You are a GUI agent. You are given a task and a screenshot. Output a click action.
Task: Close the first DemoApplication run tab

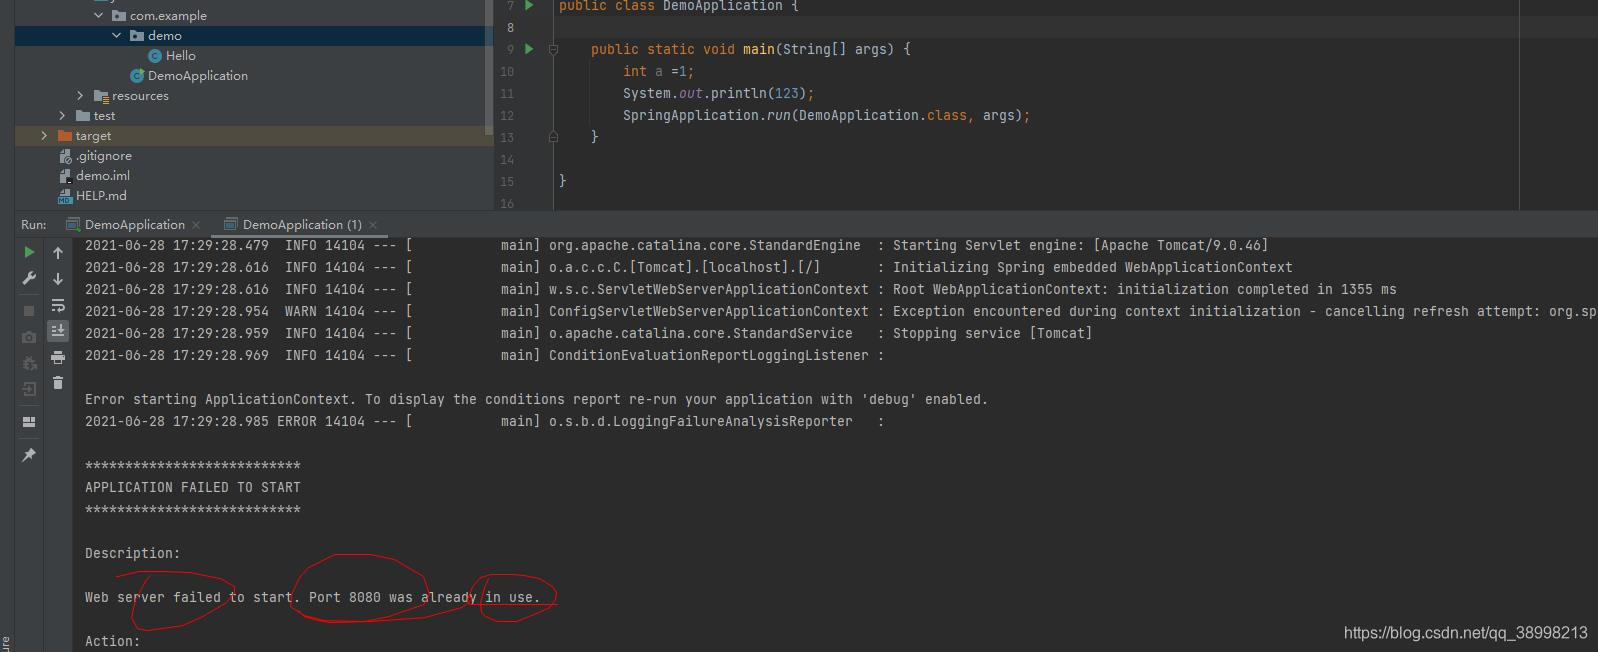(196, 225)
